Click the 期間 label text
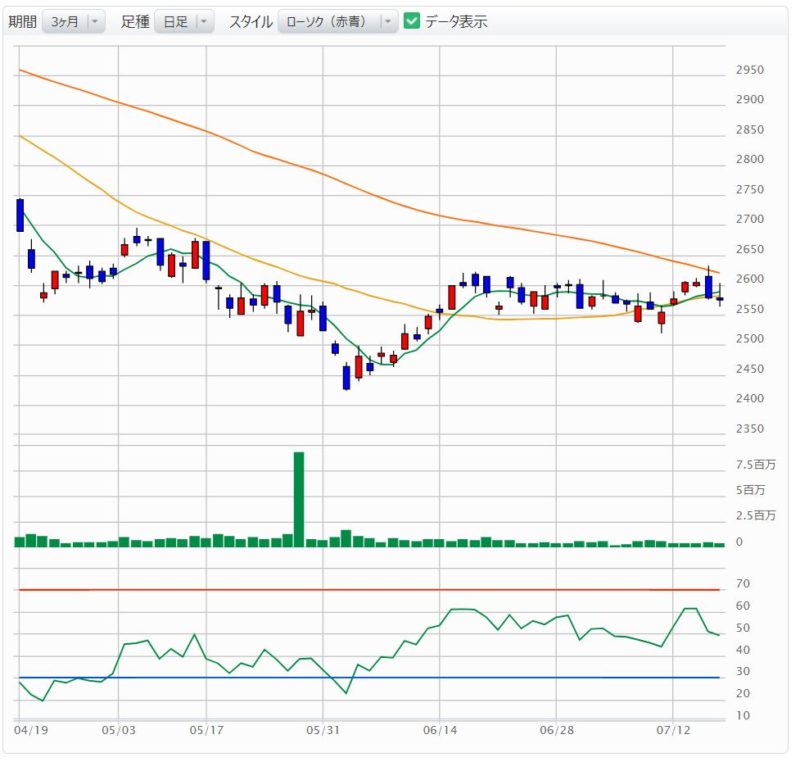Screen dimensions: 800x762 (x=23, y=22)
